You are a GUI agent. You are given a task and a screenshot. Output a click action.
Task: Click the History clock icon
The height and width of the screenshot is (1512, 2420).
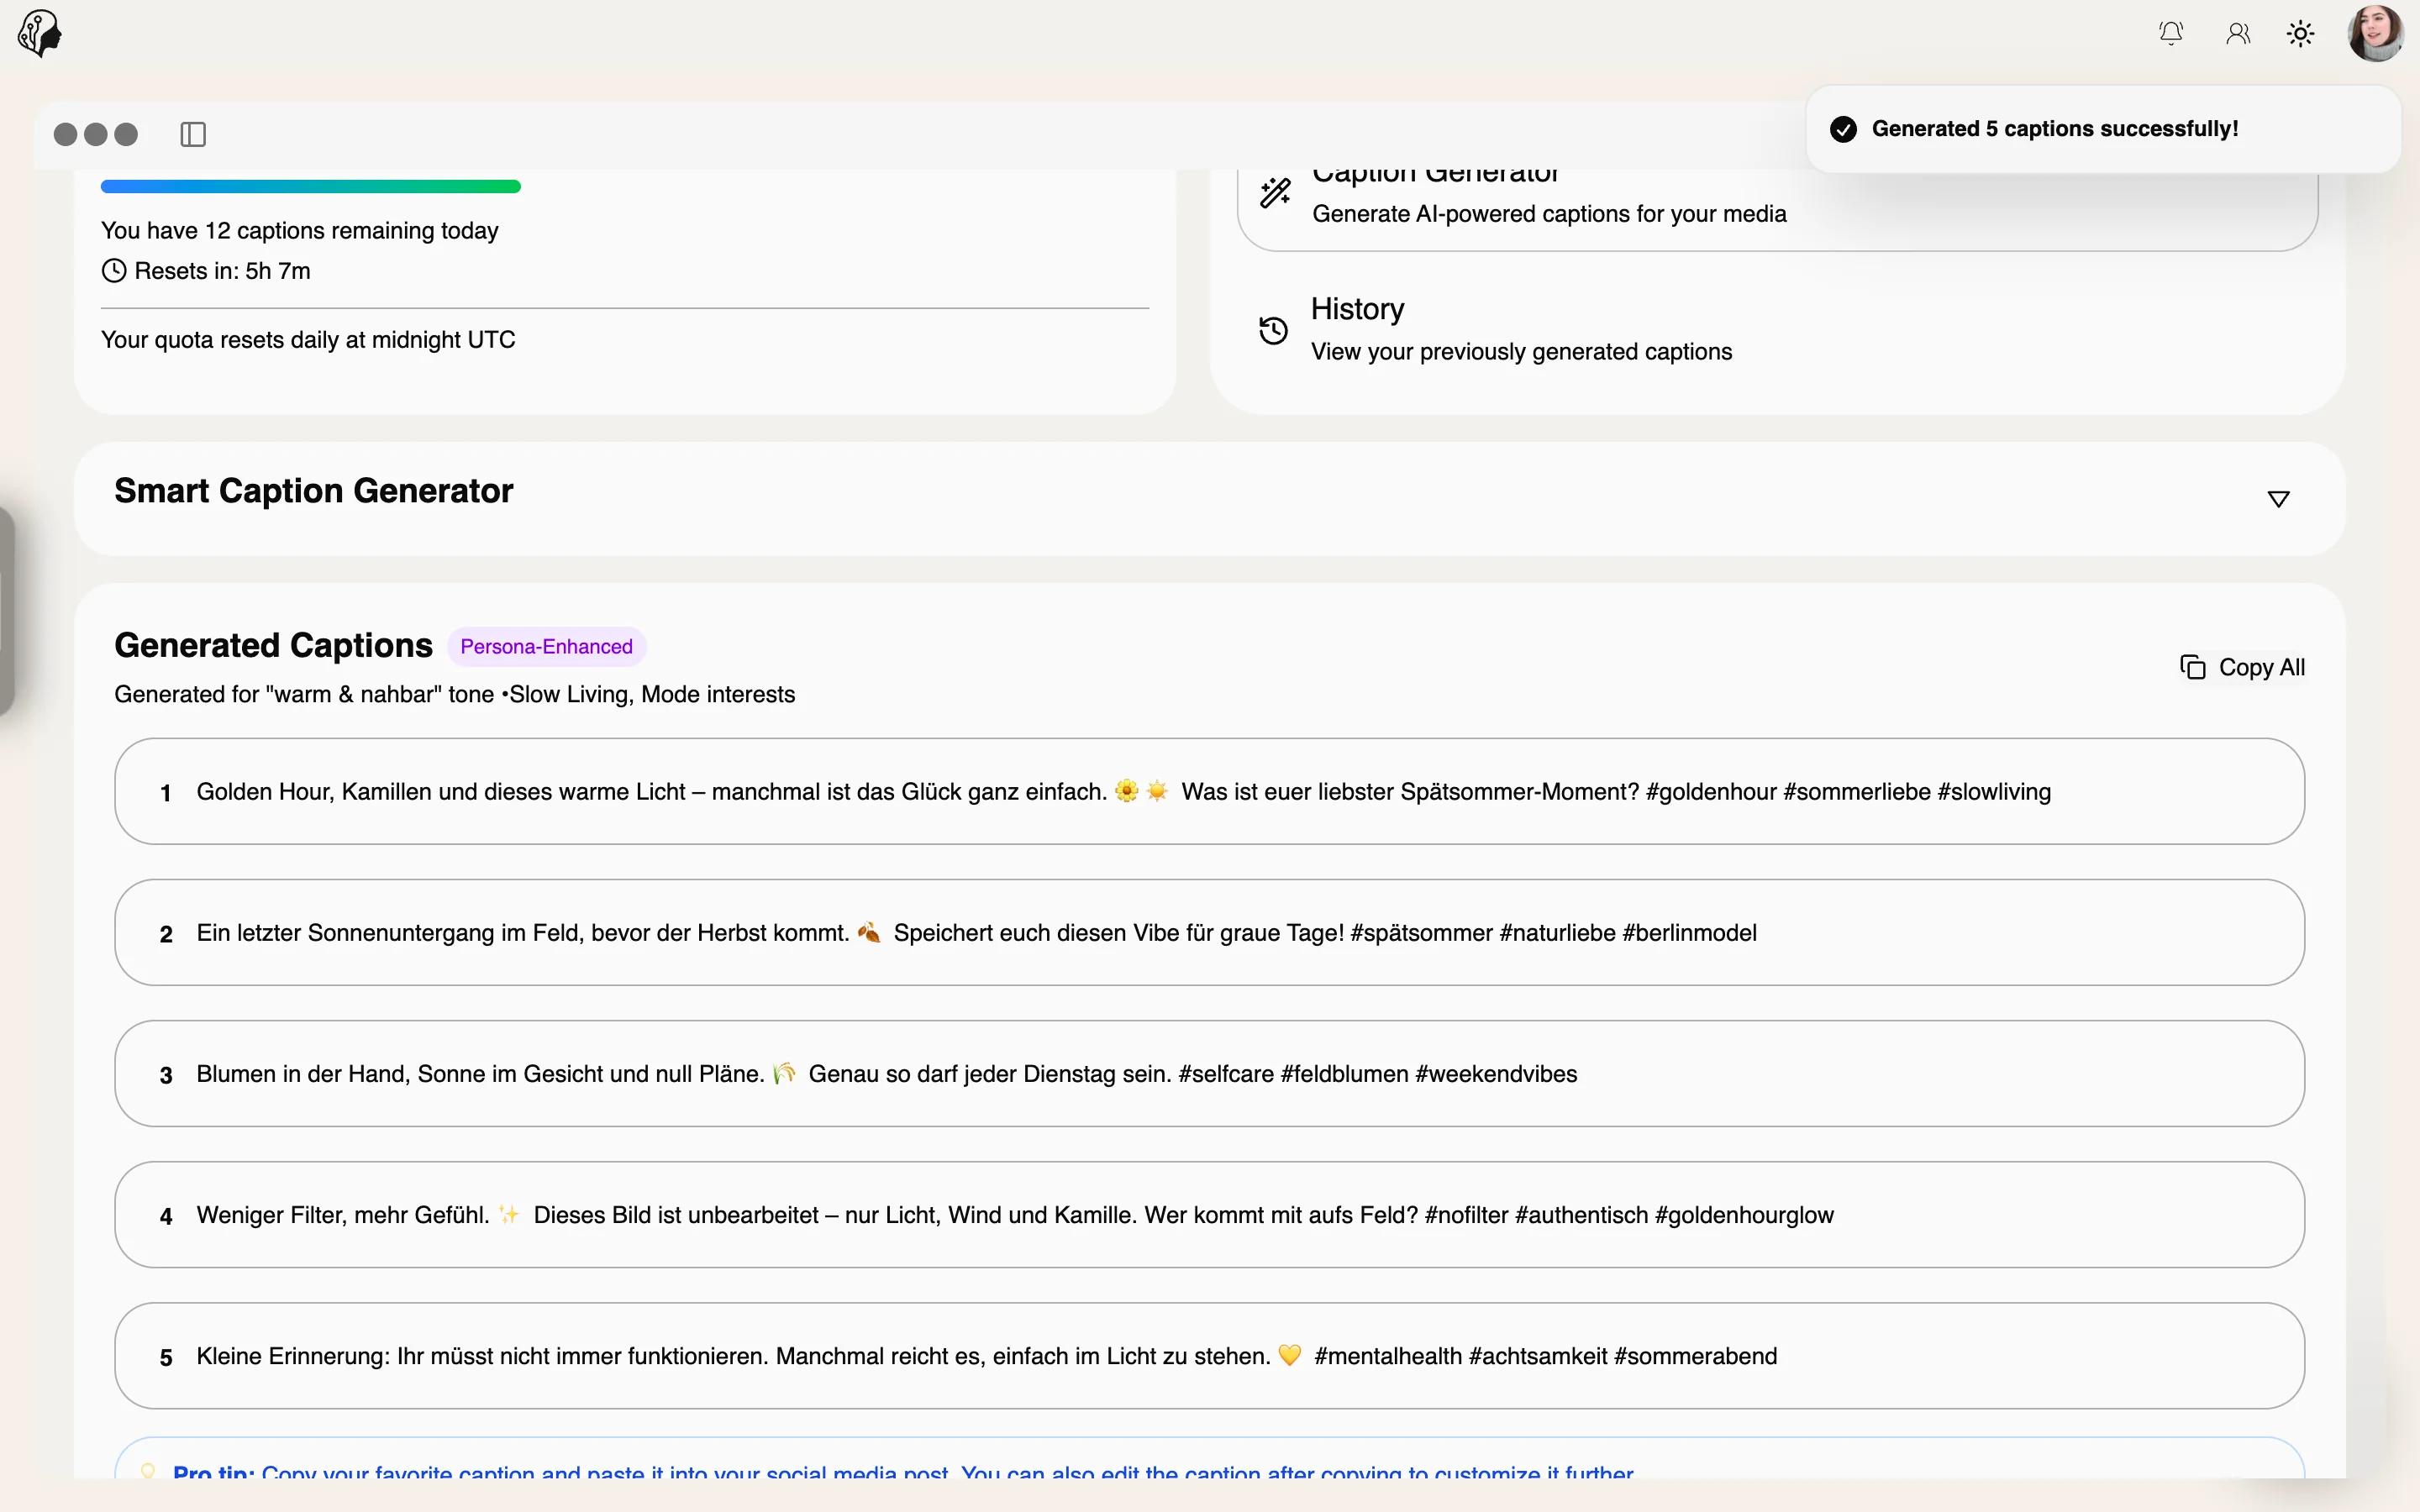1273,330
